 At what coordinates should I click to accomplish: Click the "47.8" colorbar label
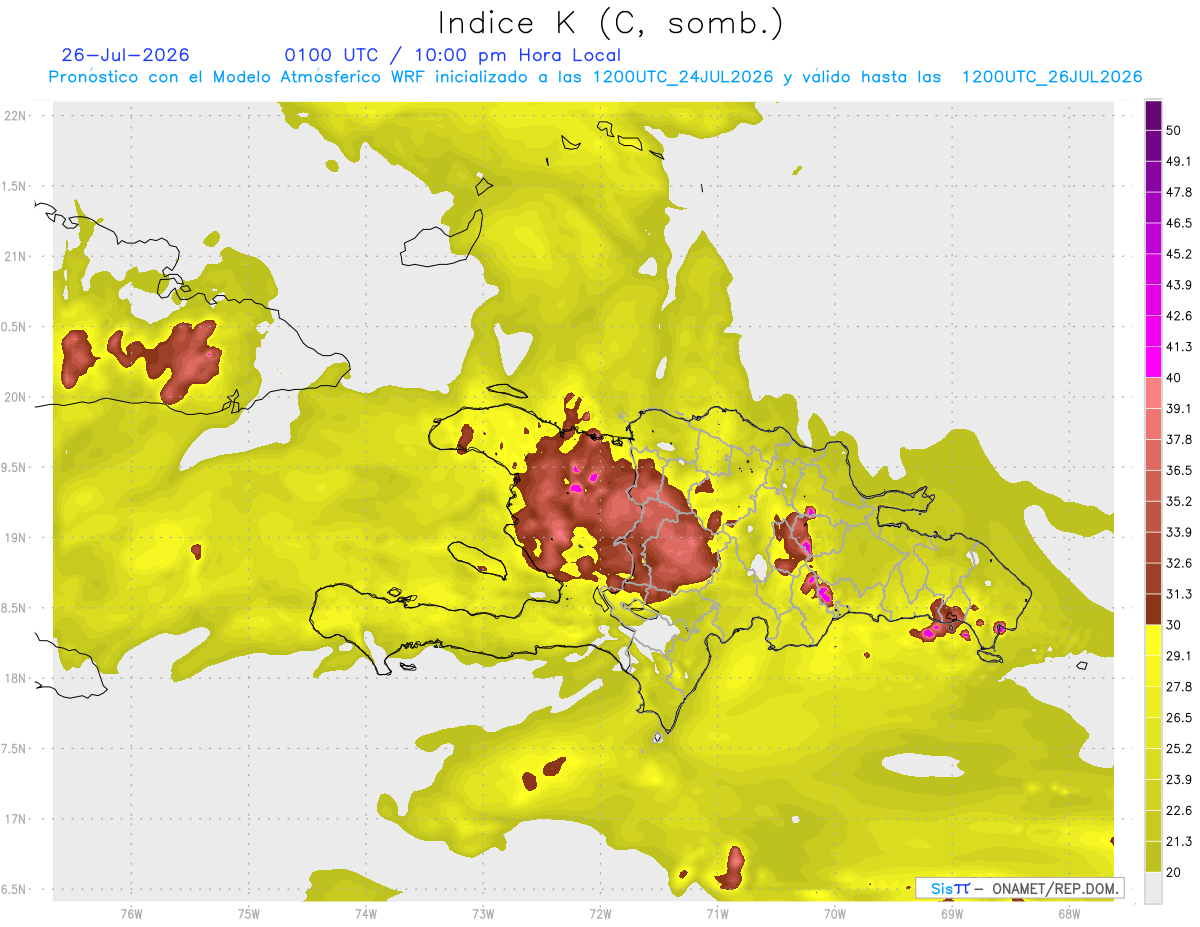point(1179,193)
